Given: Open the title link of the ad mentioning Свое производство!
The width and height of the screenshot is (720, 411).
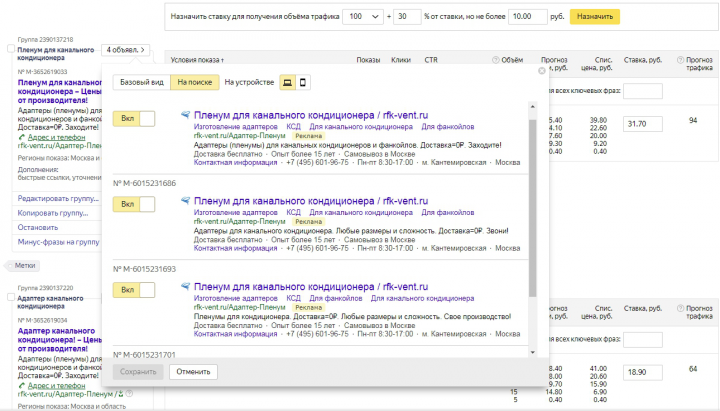Looking at the screenshot, I should coord(311,287).
